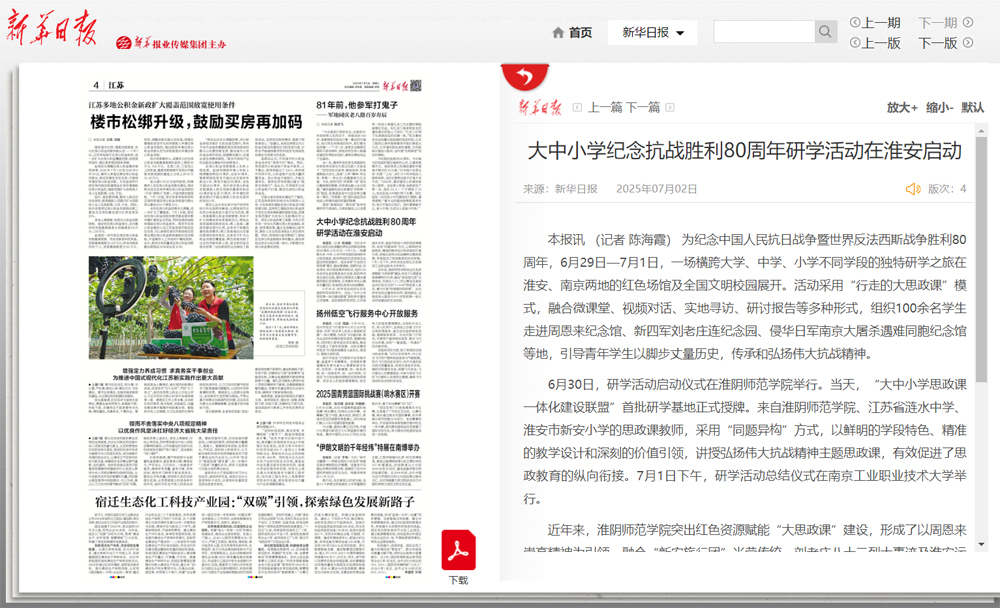Go to 下一期 next issue
Screen dimensions: 1000x608
tap(937, 23)
